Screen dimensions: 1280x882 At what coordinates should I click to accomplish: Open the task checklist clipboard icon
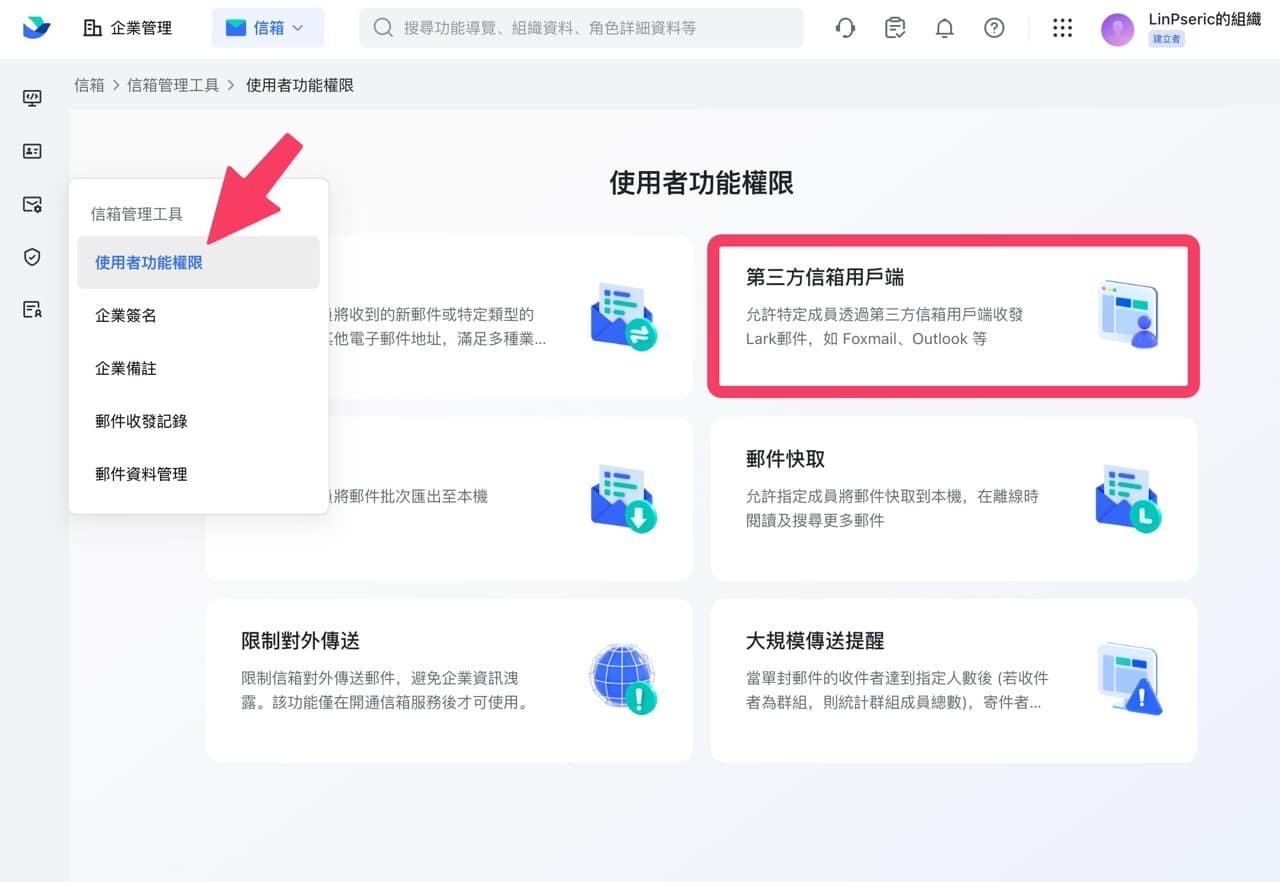tap(895, 28)
